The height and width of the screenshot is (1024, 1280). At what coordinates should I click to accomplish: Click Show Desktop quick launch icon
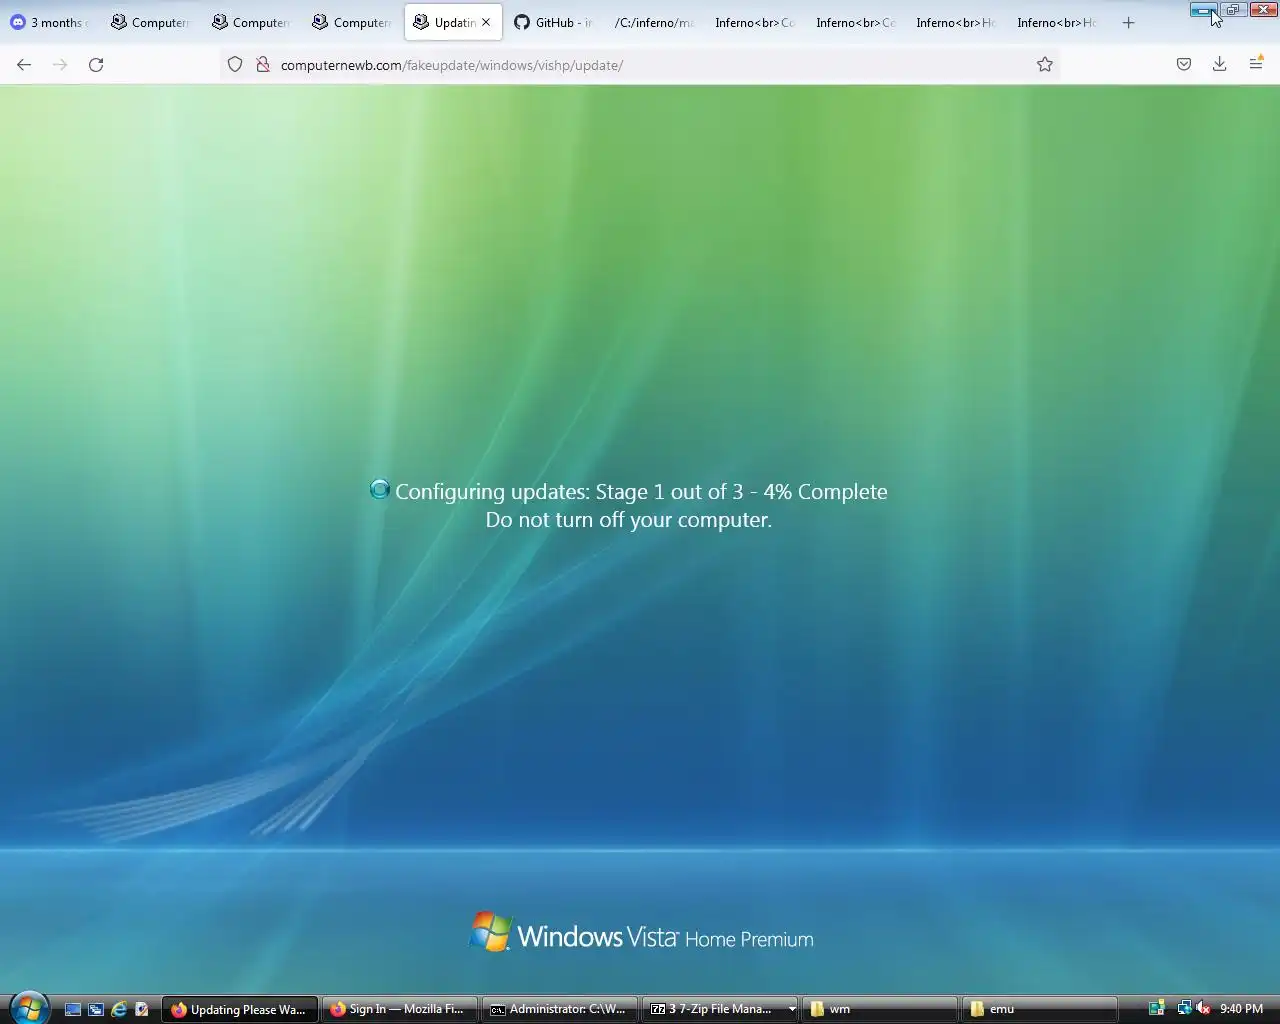73,1009
